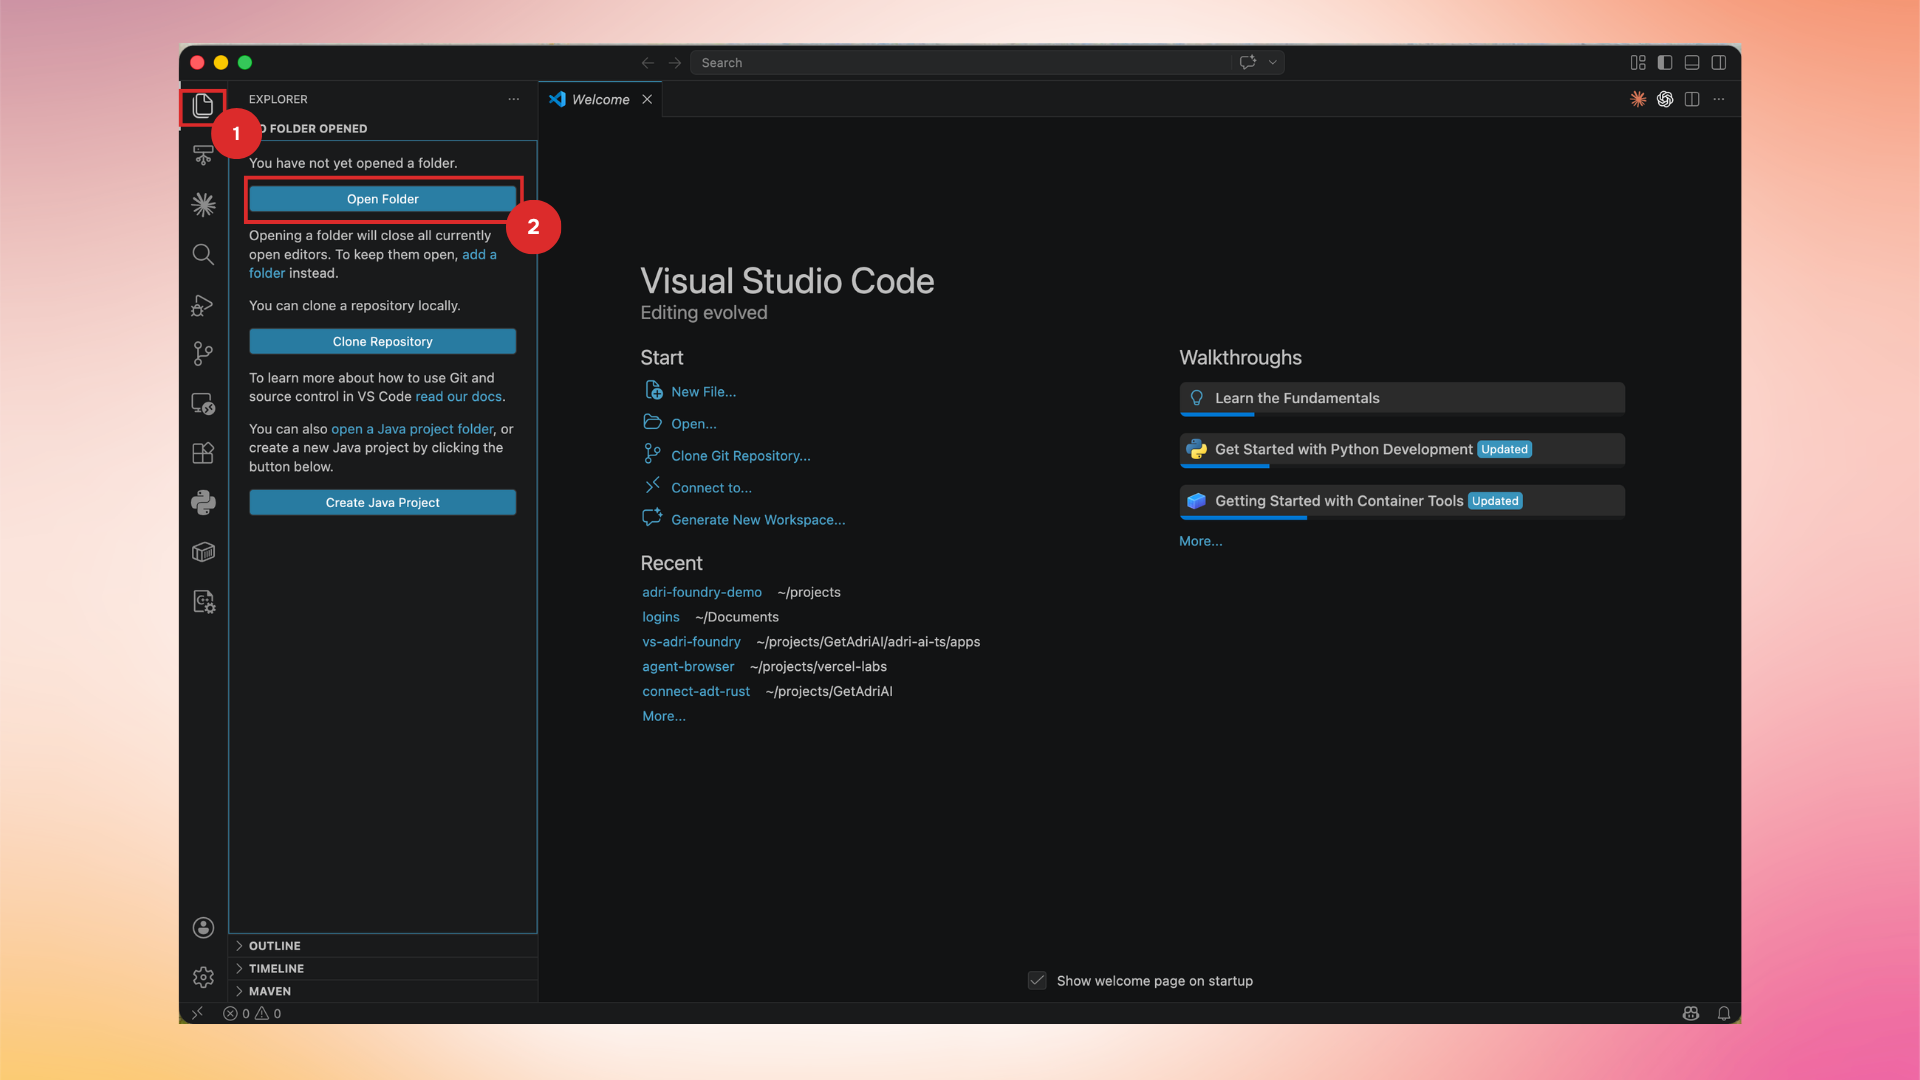Open the Python extension sidebar icon

click(x=203, y=502)
